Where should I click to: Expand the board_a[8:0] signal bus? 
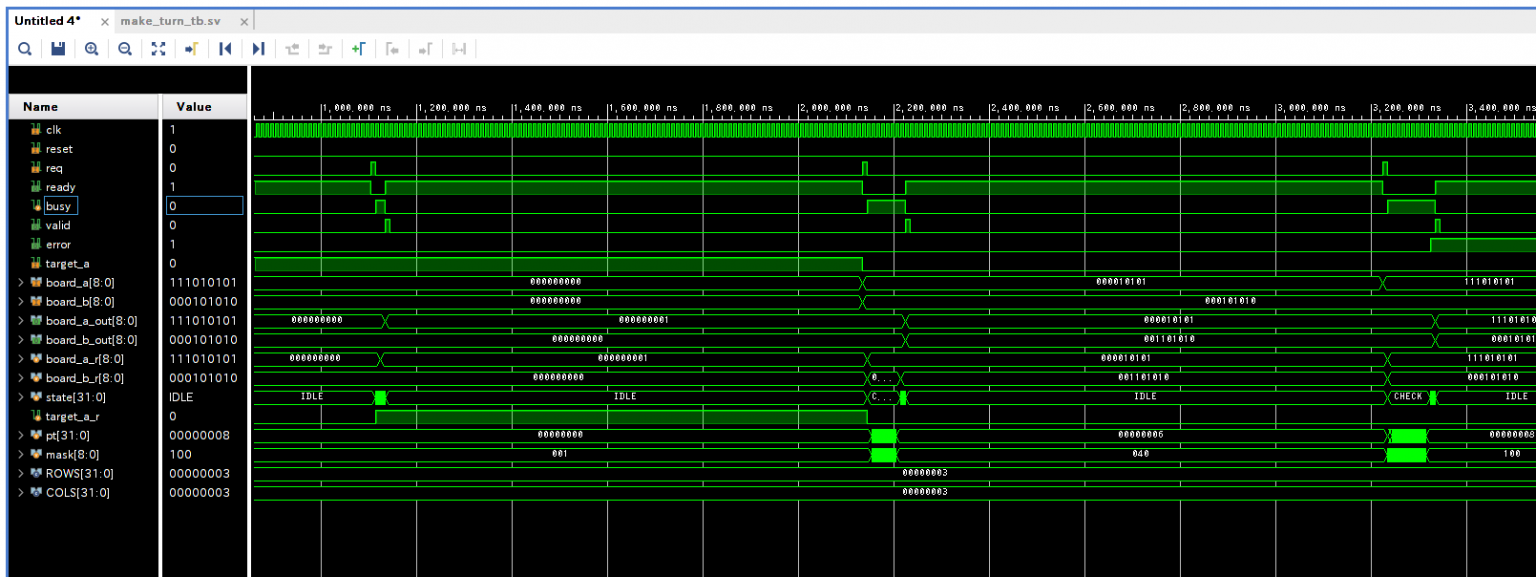click(21, 283)
